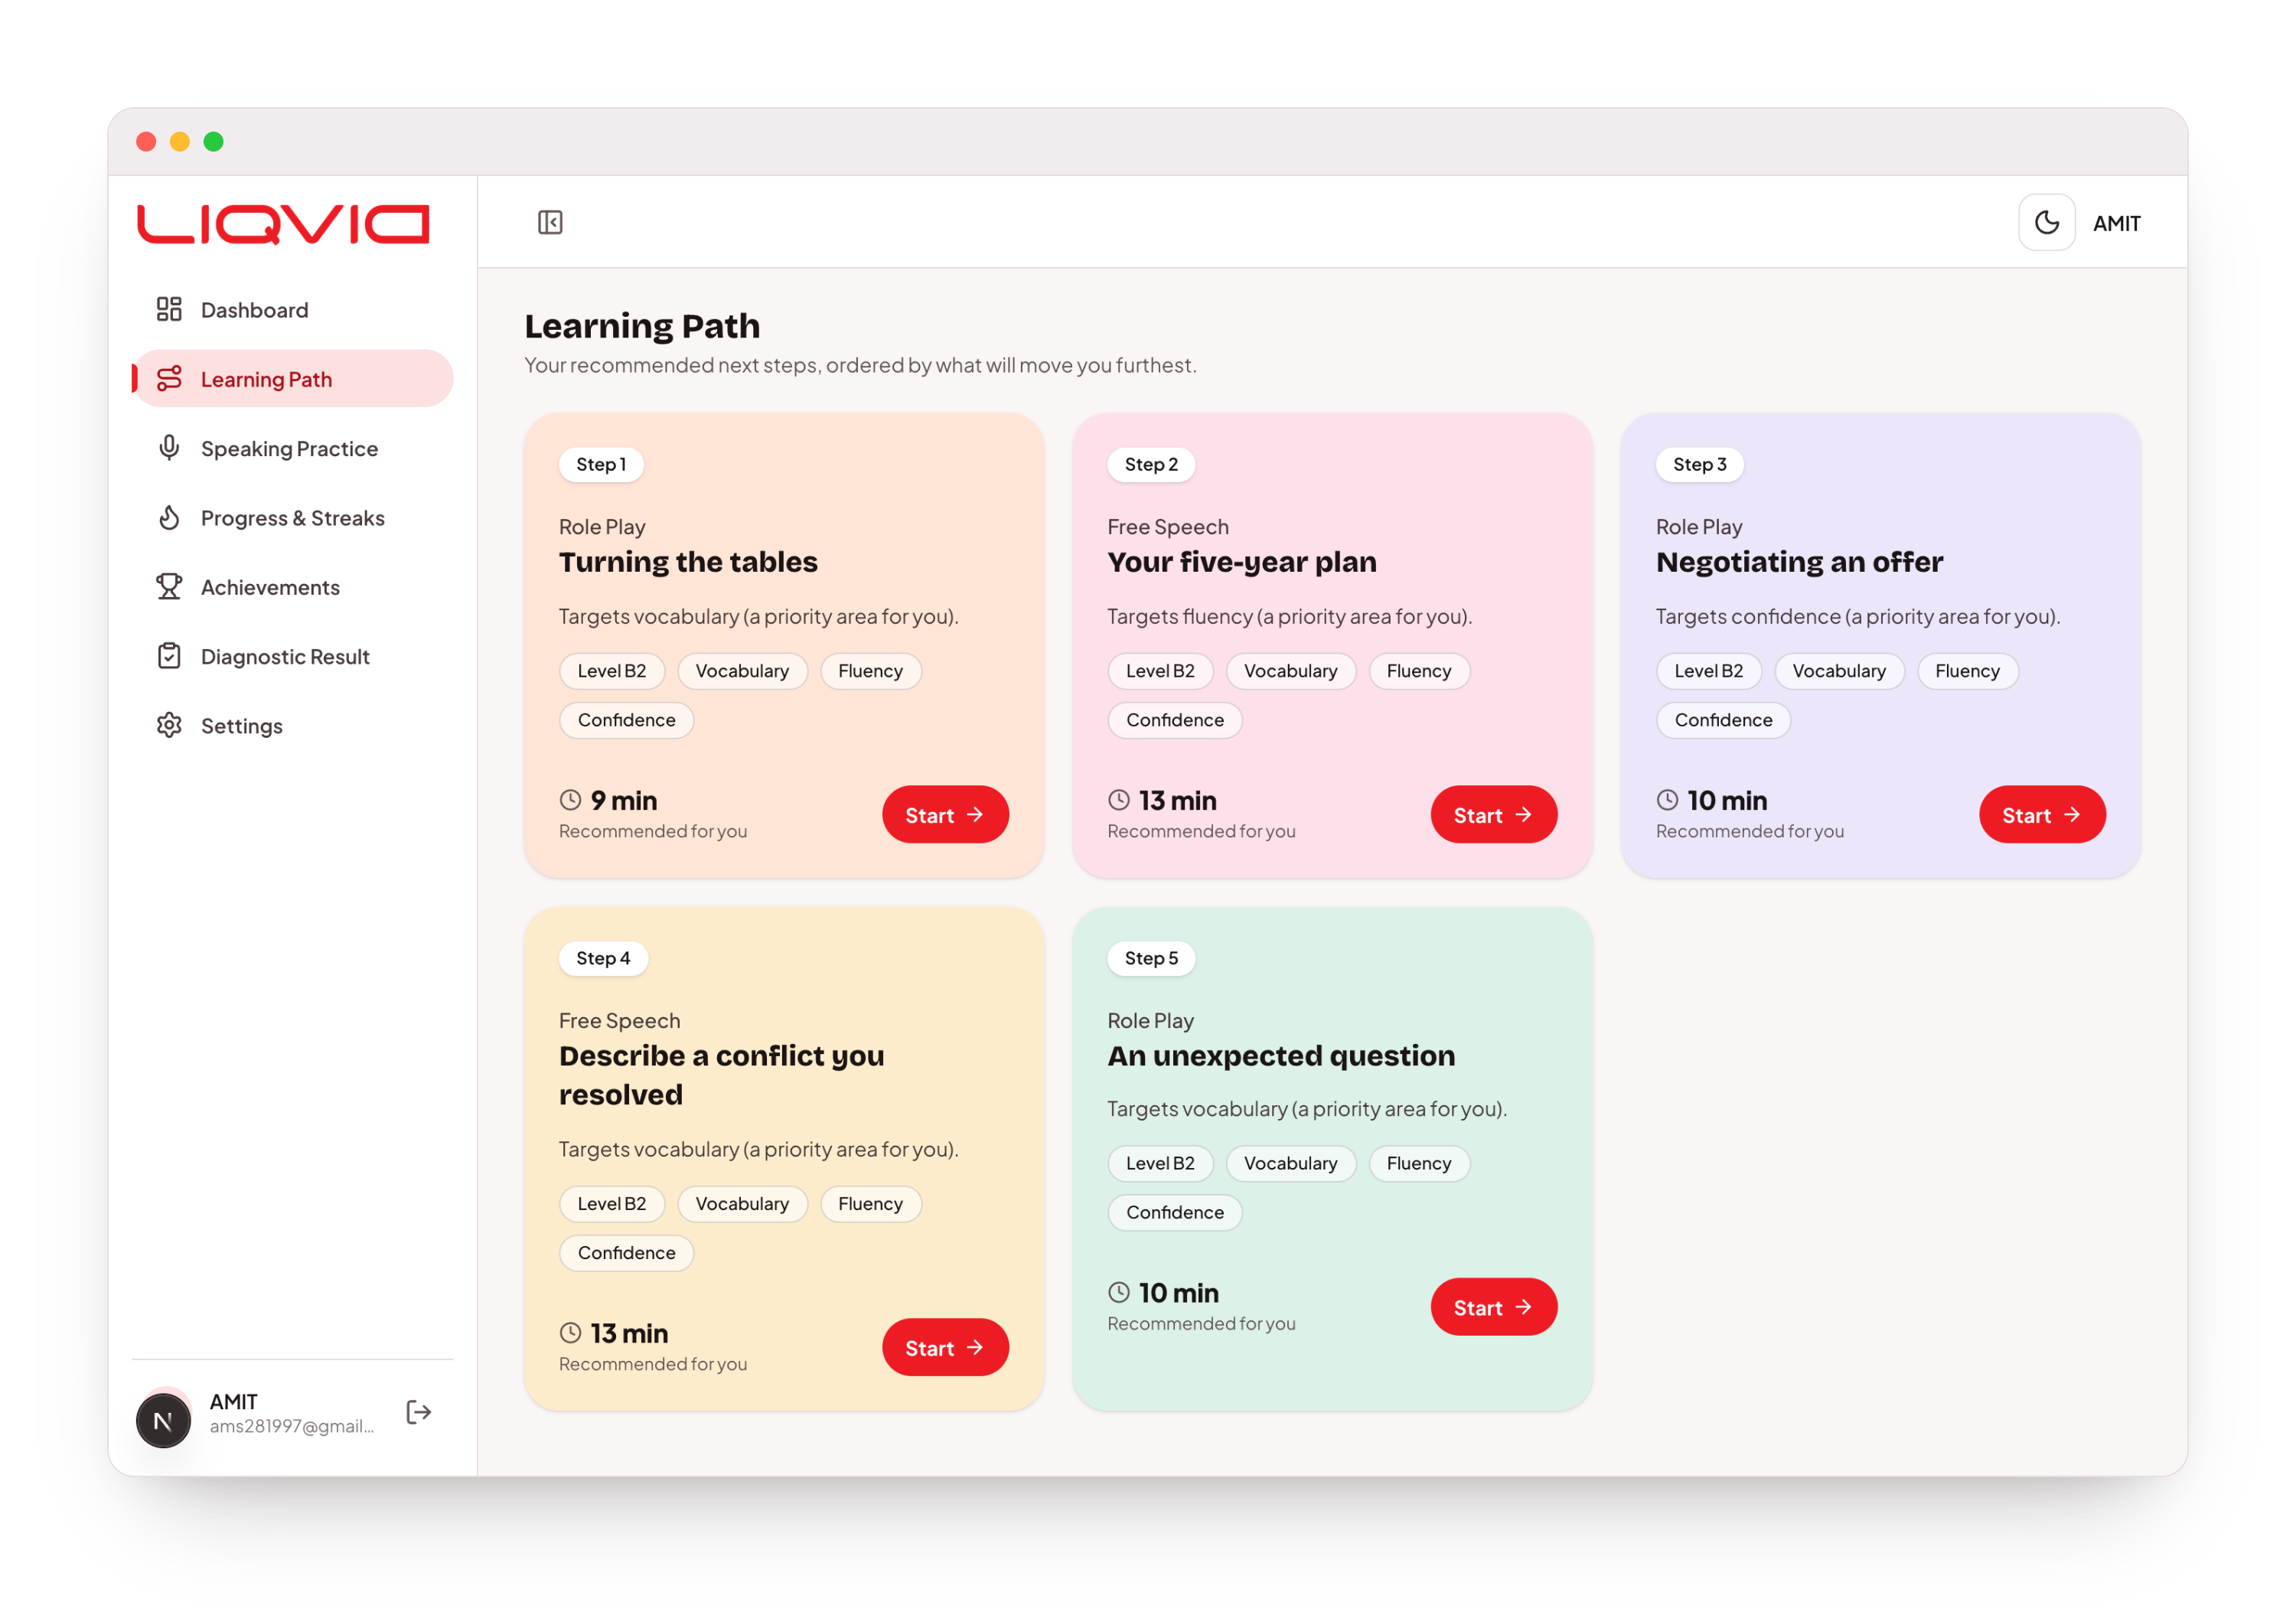Click clock icon on Your five-year plan card
Screen dimensions: 2296x1615
point(1119,800)
